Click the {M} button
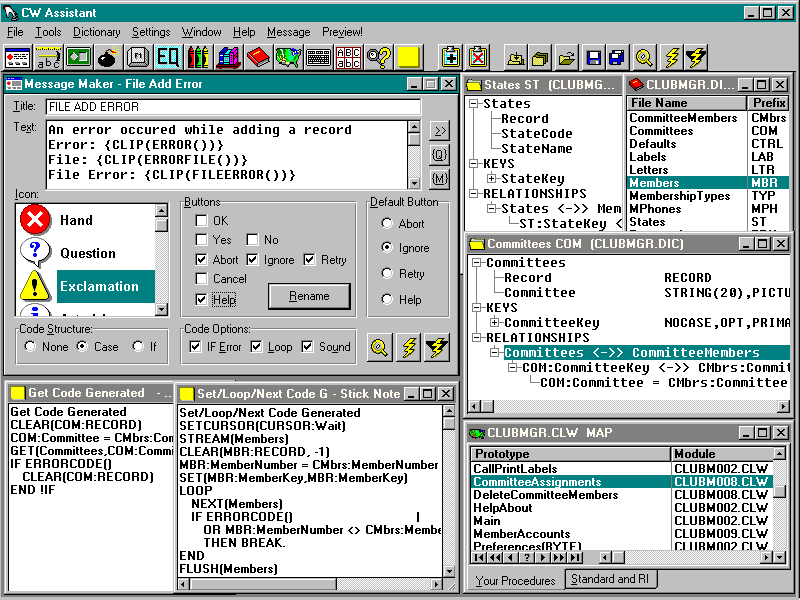 coord(439,179)
